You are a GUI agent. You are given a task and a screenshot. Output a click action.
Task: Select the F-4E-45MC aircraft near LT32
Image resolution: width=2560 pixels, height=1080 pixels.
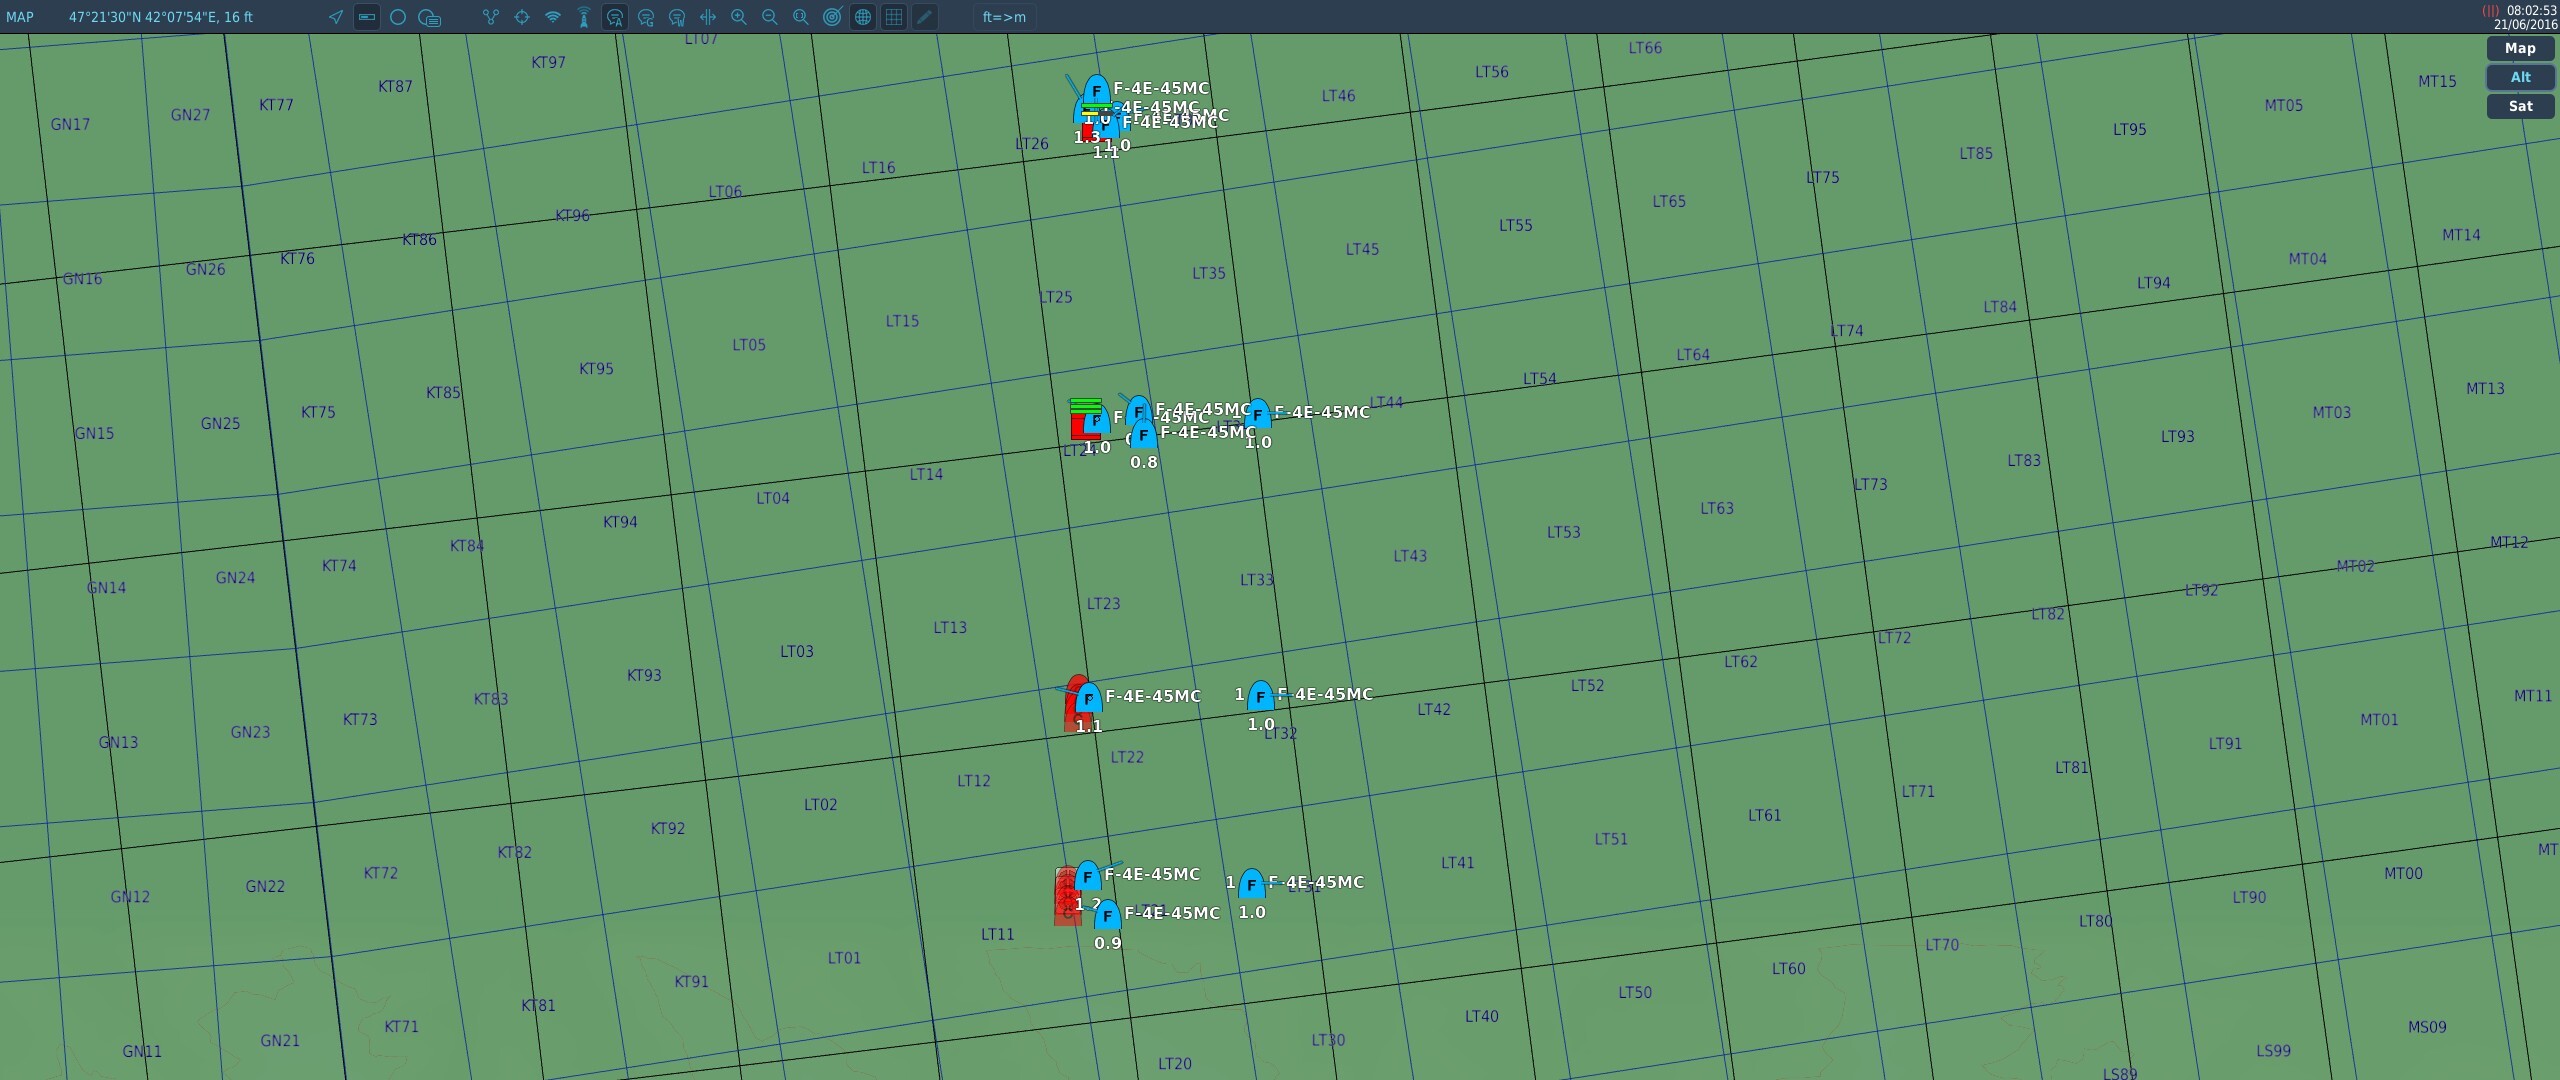[x=1260, y=697]
